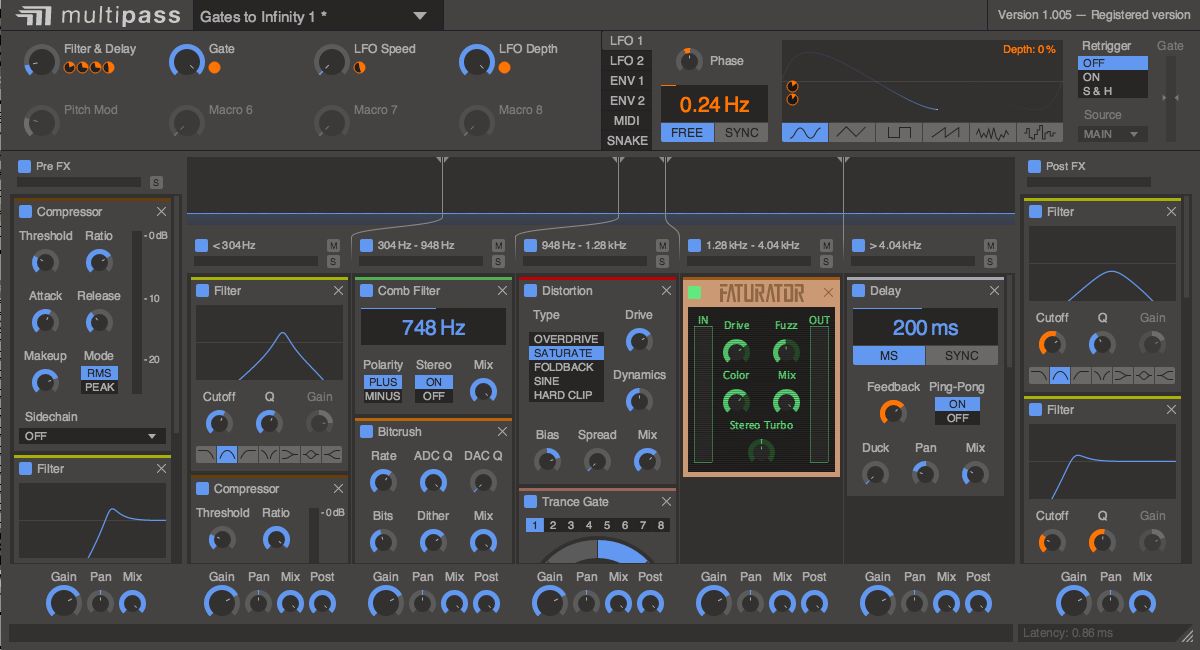The width and height of the screenshot is (1200, 650).
Task: Remove the Faturator module with its X
Action: [x=826, y=293]
